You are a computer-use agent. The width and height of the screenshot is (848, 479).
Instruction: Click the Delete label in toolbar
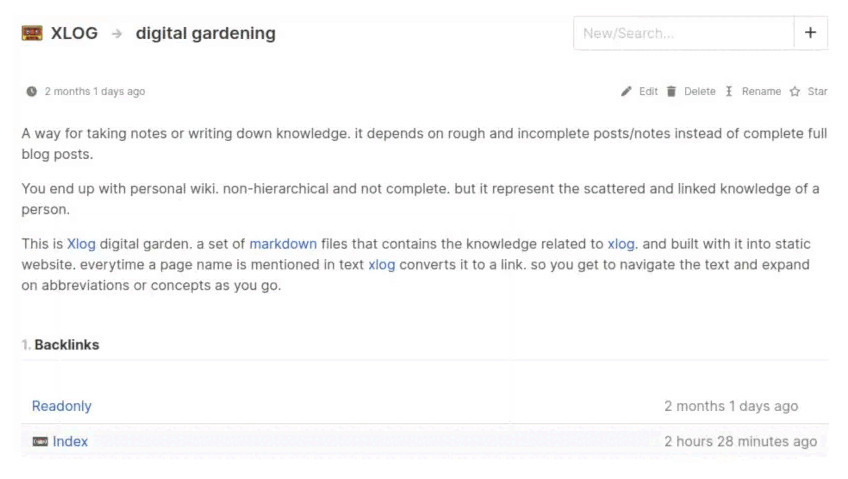tap(700, 91)
